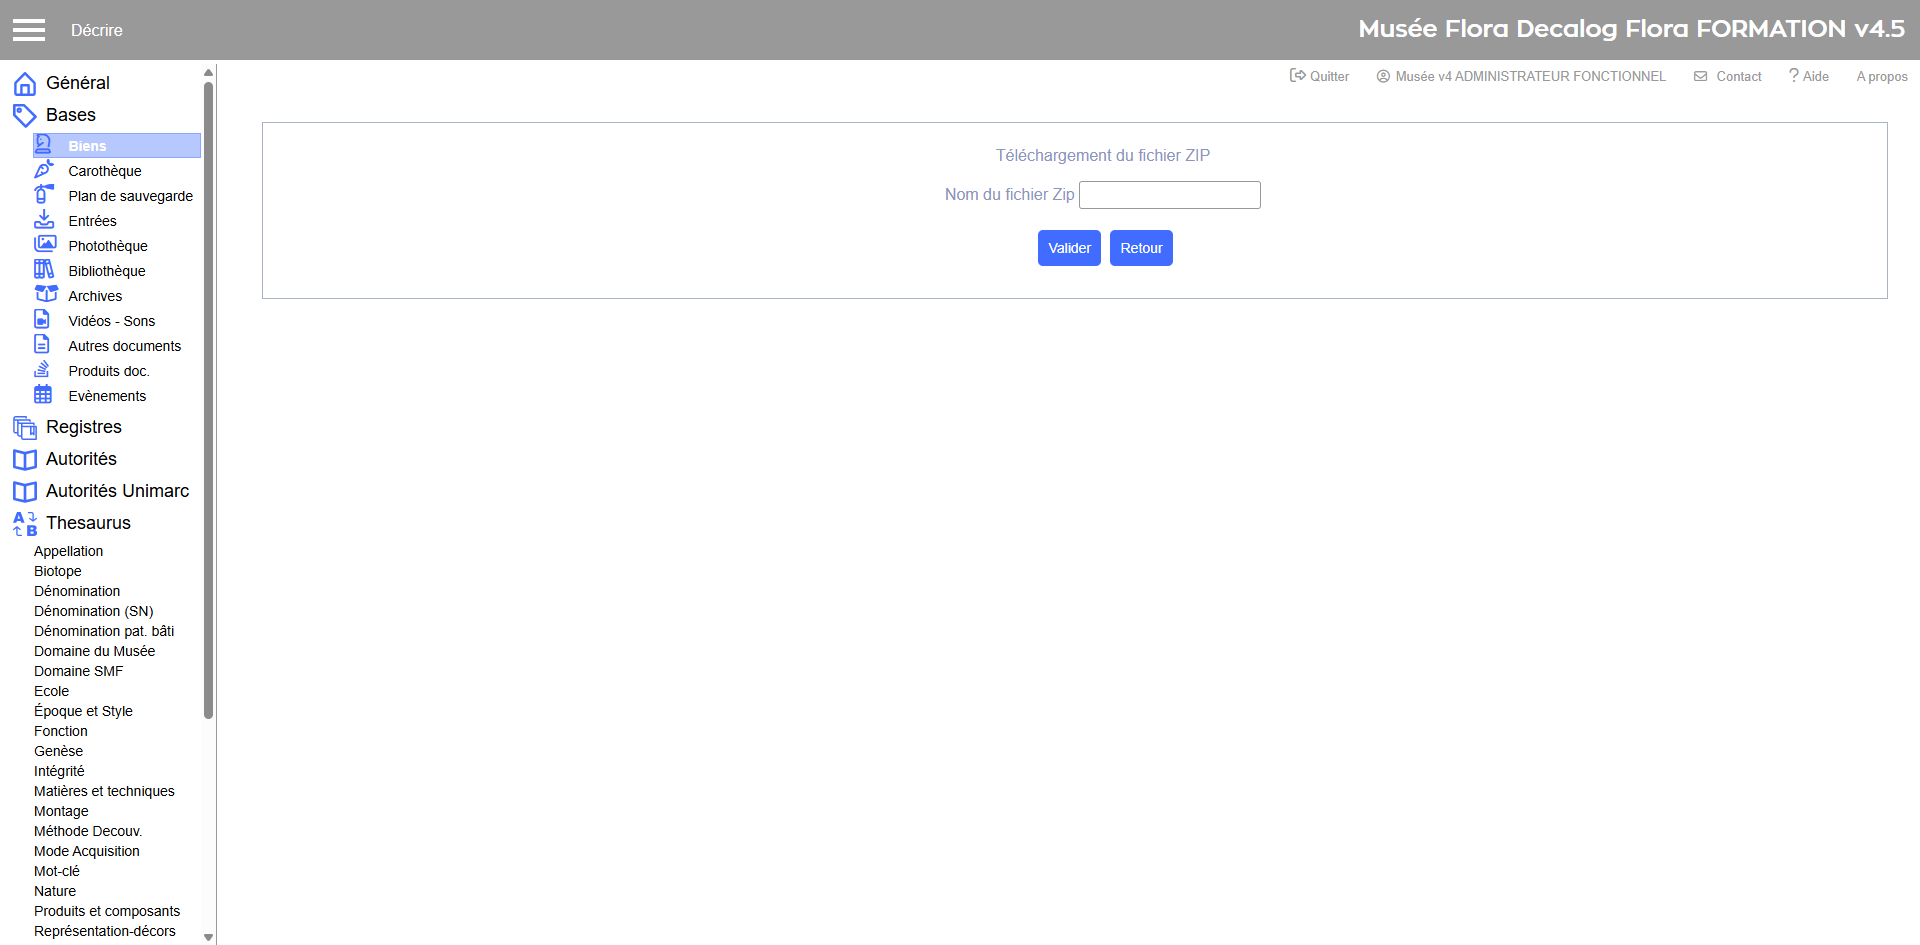Screen dimensions: 1920x945
Task: Collapse the Bases section
Action: tap(71, 115)
